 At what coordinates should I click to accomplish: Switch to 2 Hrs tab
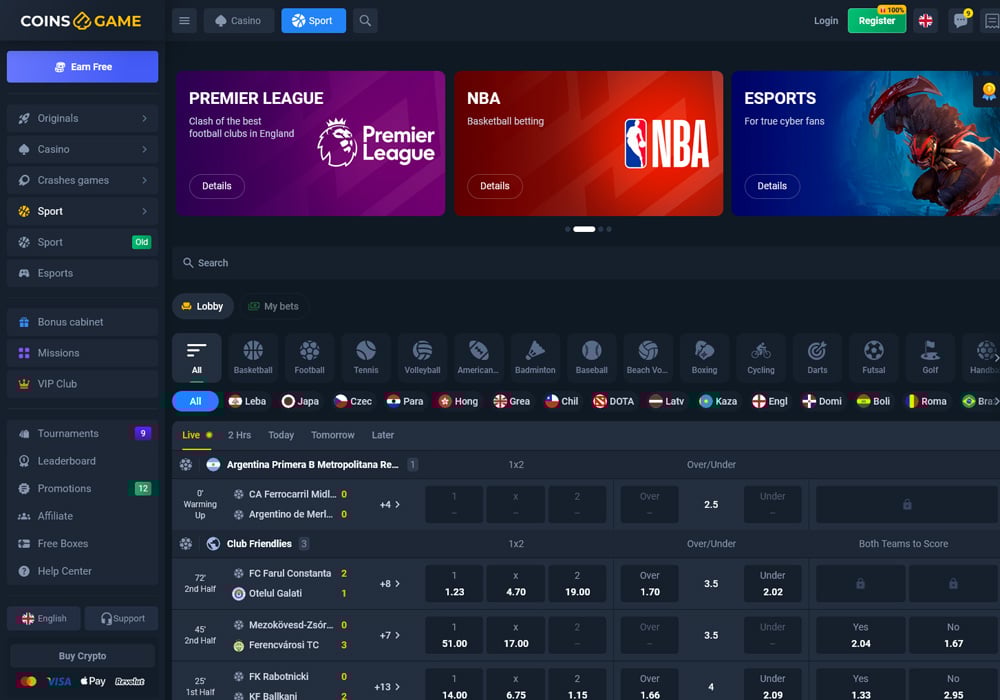pos(239,435)
